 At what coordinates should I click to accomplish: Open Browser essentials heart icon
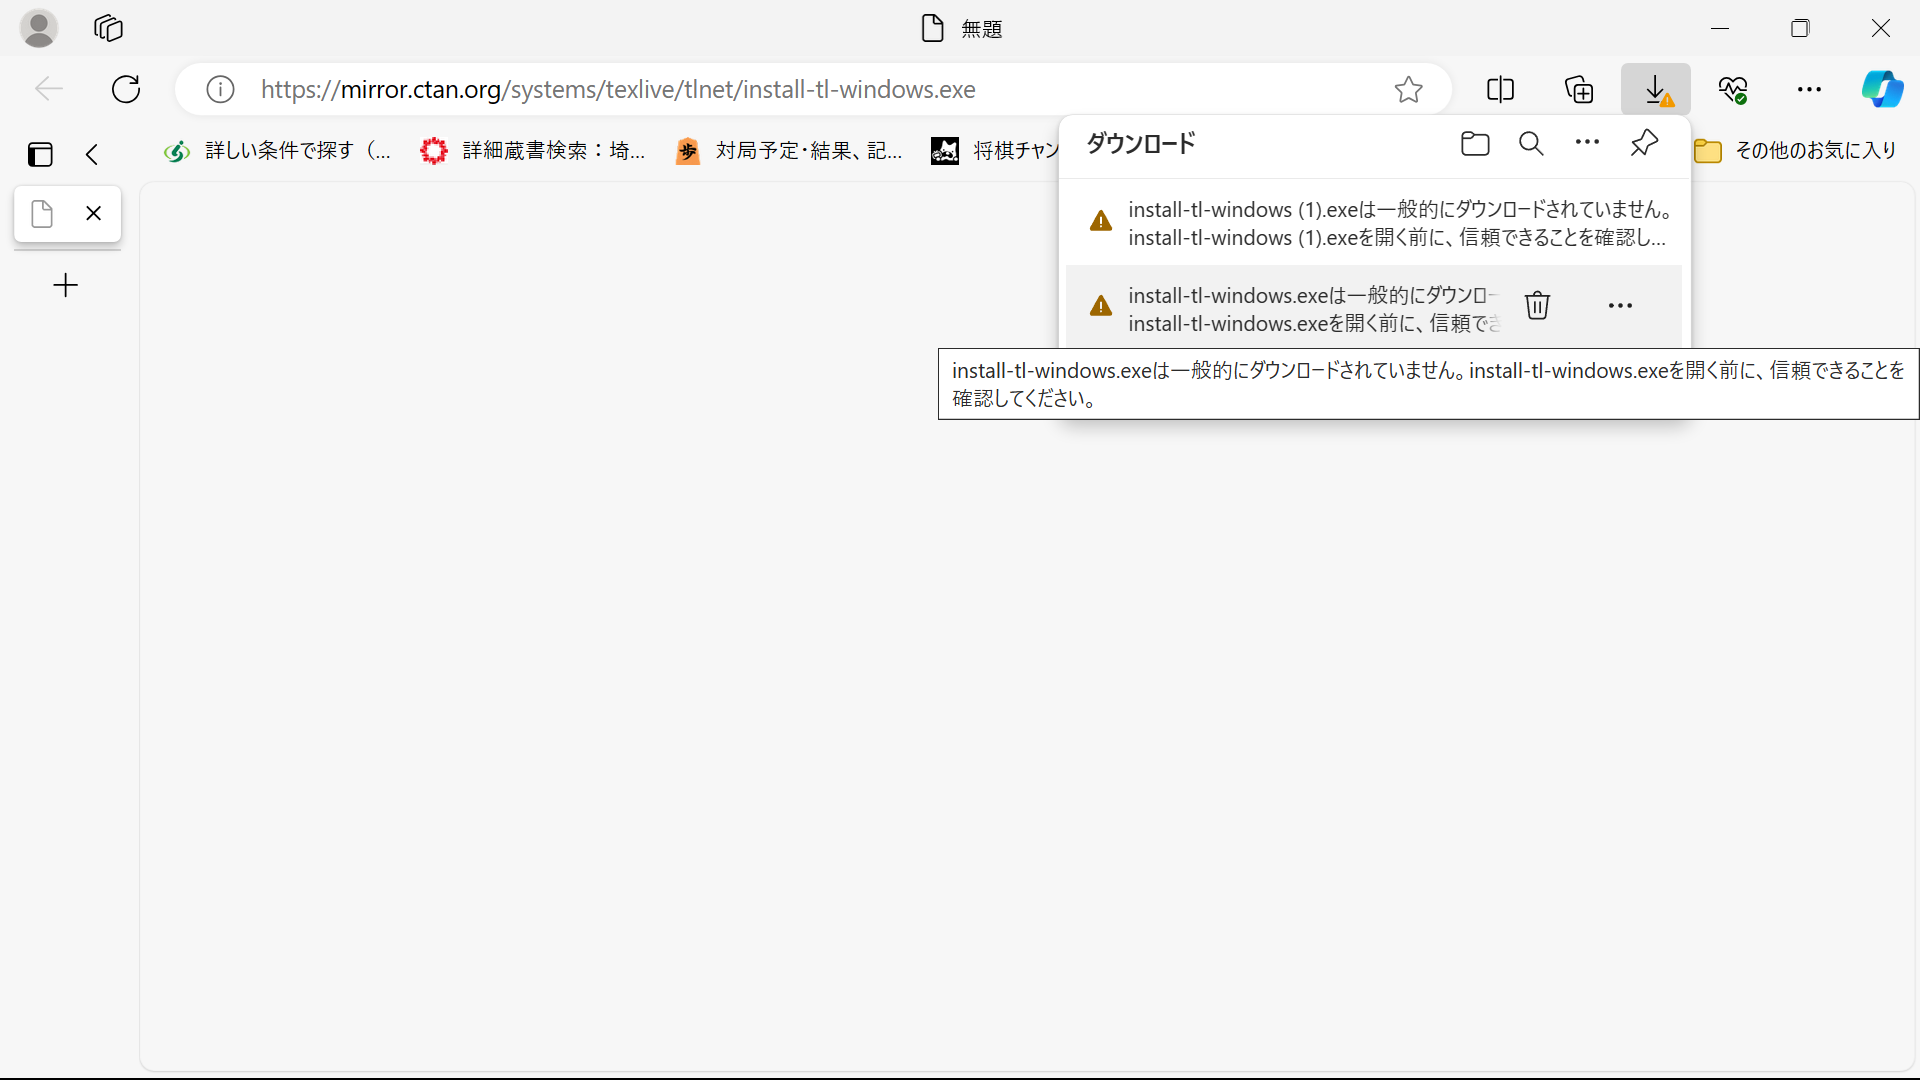coord(1733,89)
